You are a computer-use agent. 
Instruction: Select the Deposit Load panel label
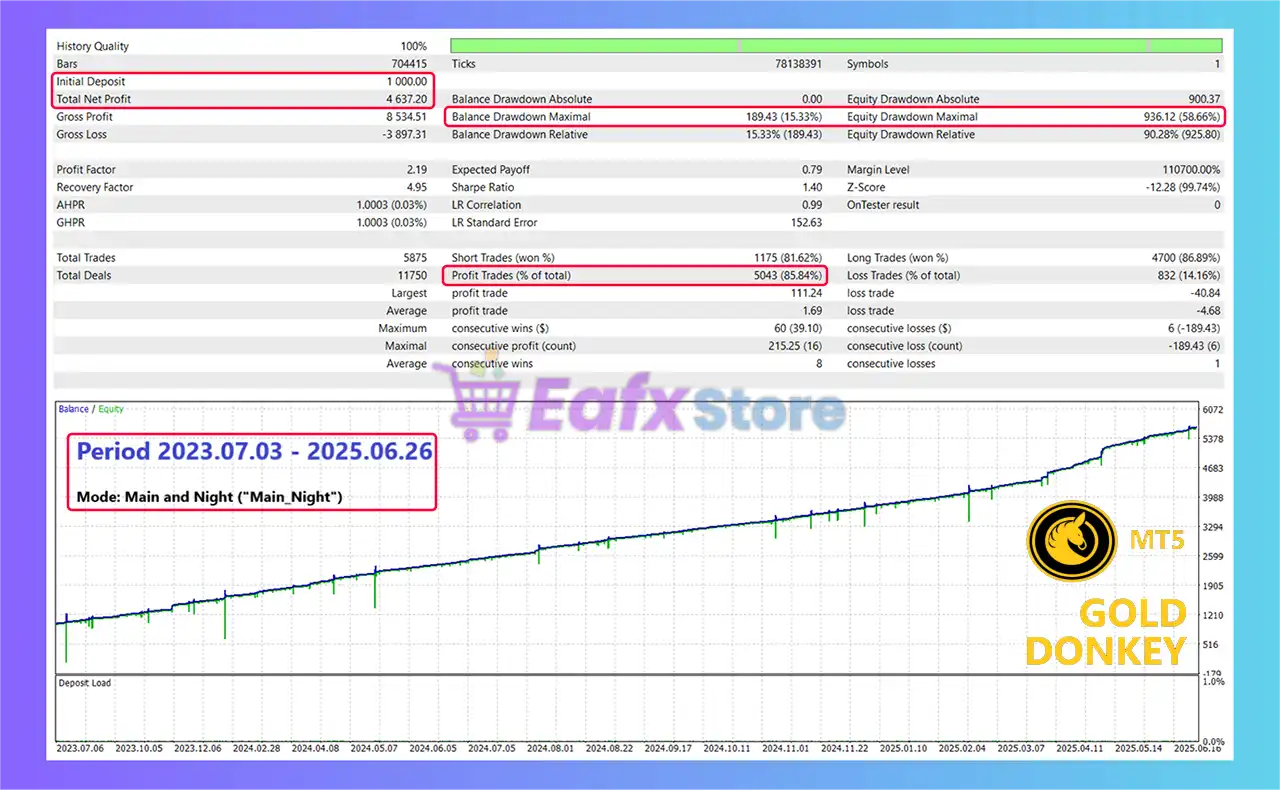coord(85,683)
